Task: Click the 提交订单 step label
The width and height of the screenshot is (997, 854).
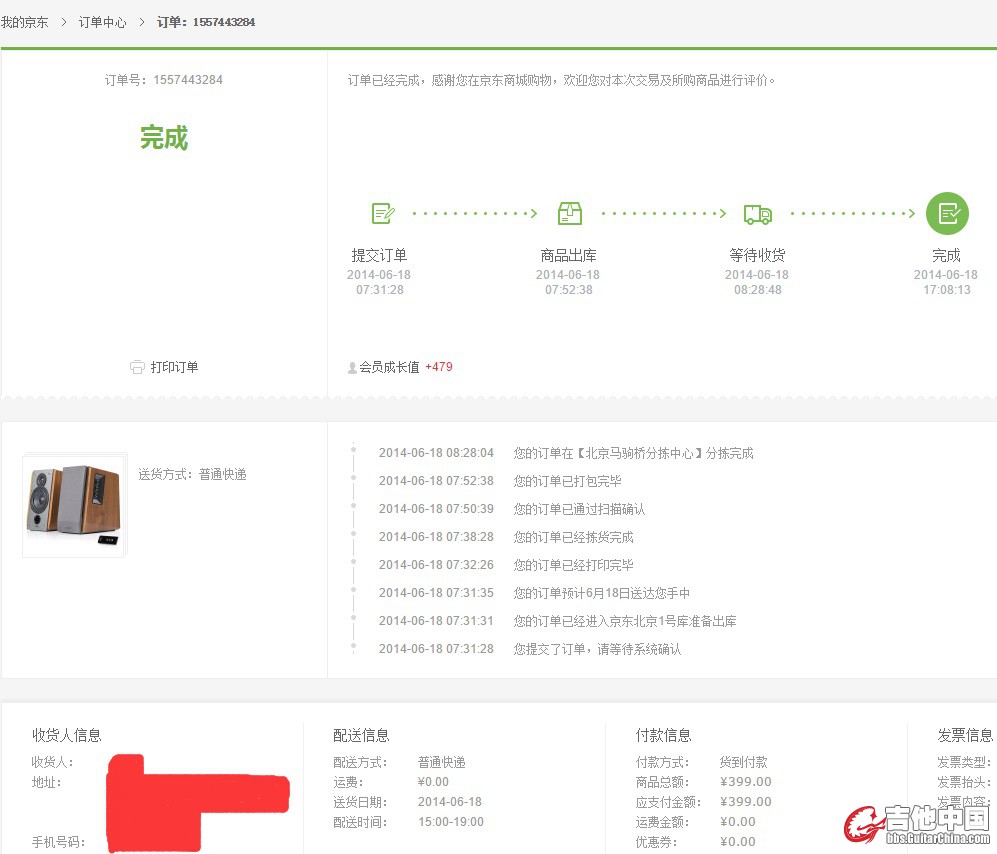Action: [379, 255]
